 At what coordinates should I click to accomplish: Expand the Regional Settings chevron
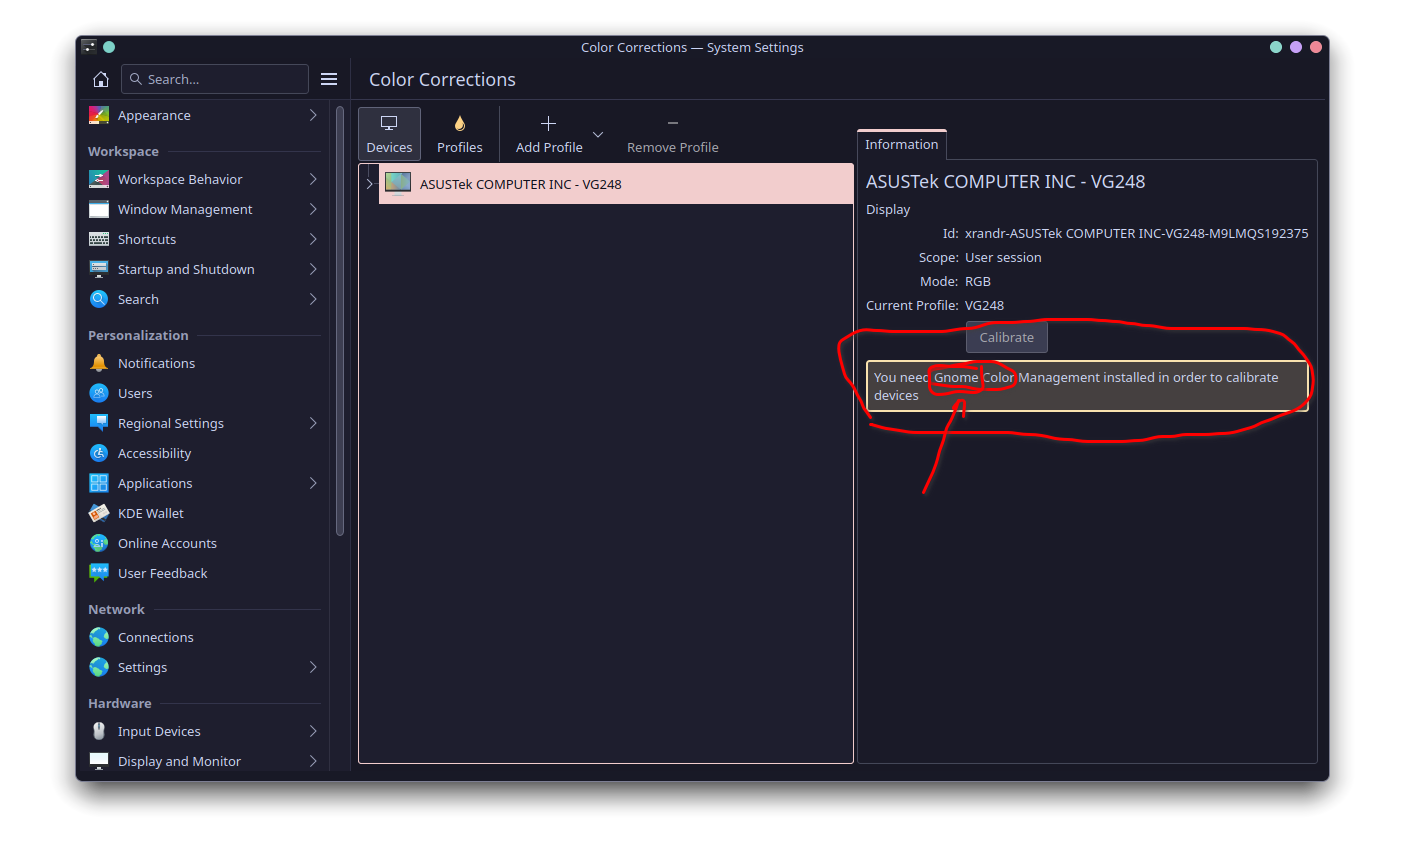[x=313, y=423]
